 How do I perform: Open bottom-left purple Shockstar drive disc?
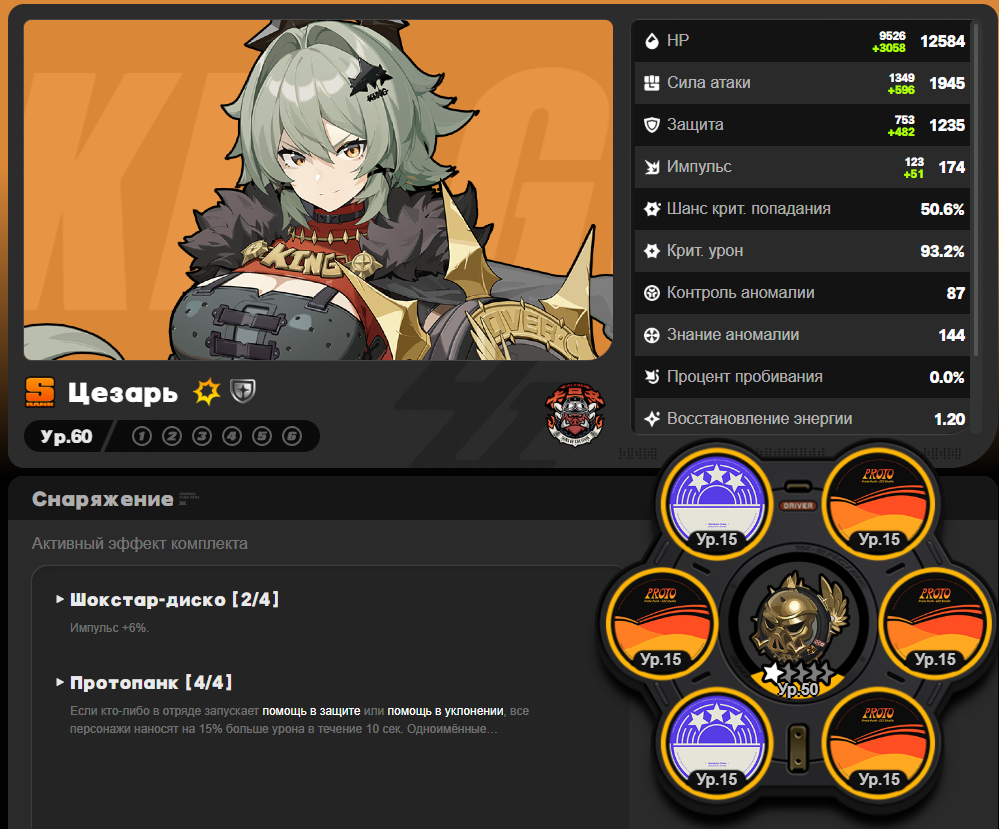[717, 742]
